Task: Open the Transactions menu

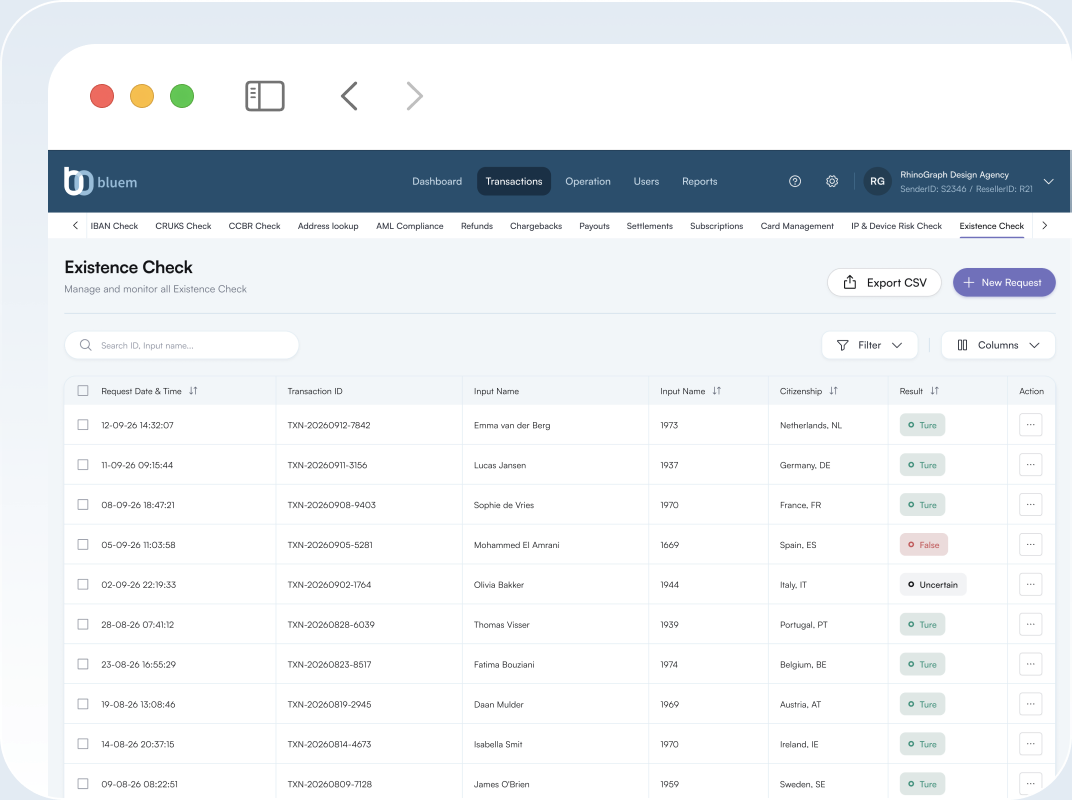Action: [x=513, y=181]
